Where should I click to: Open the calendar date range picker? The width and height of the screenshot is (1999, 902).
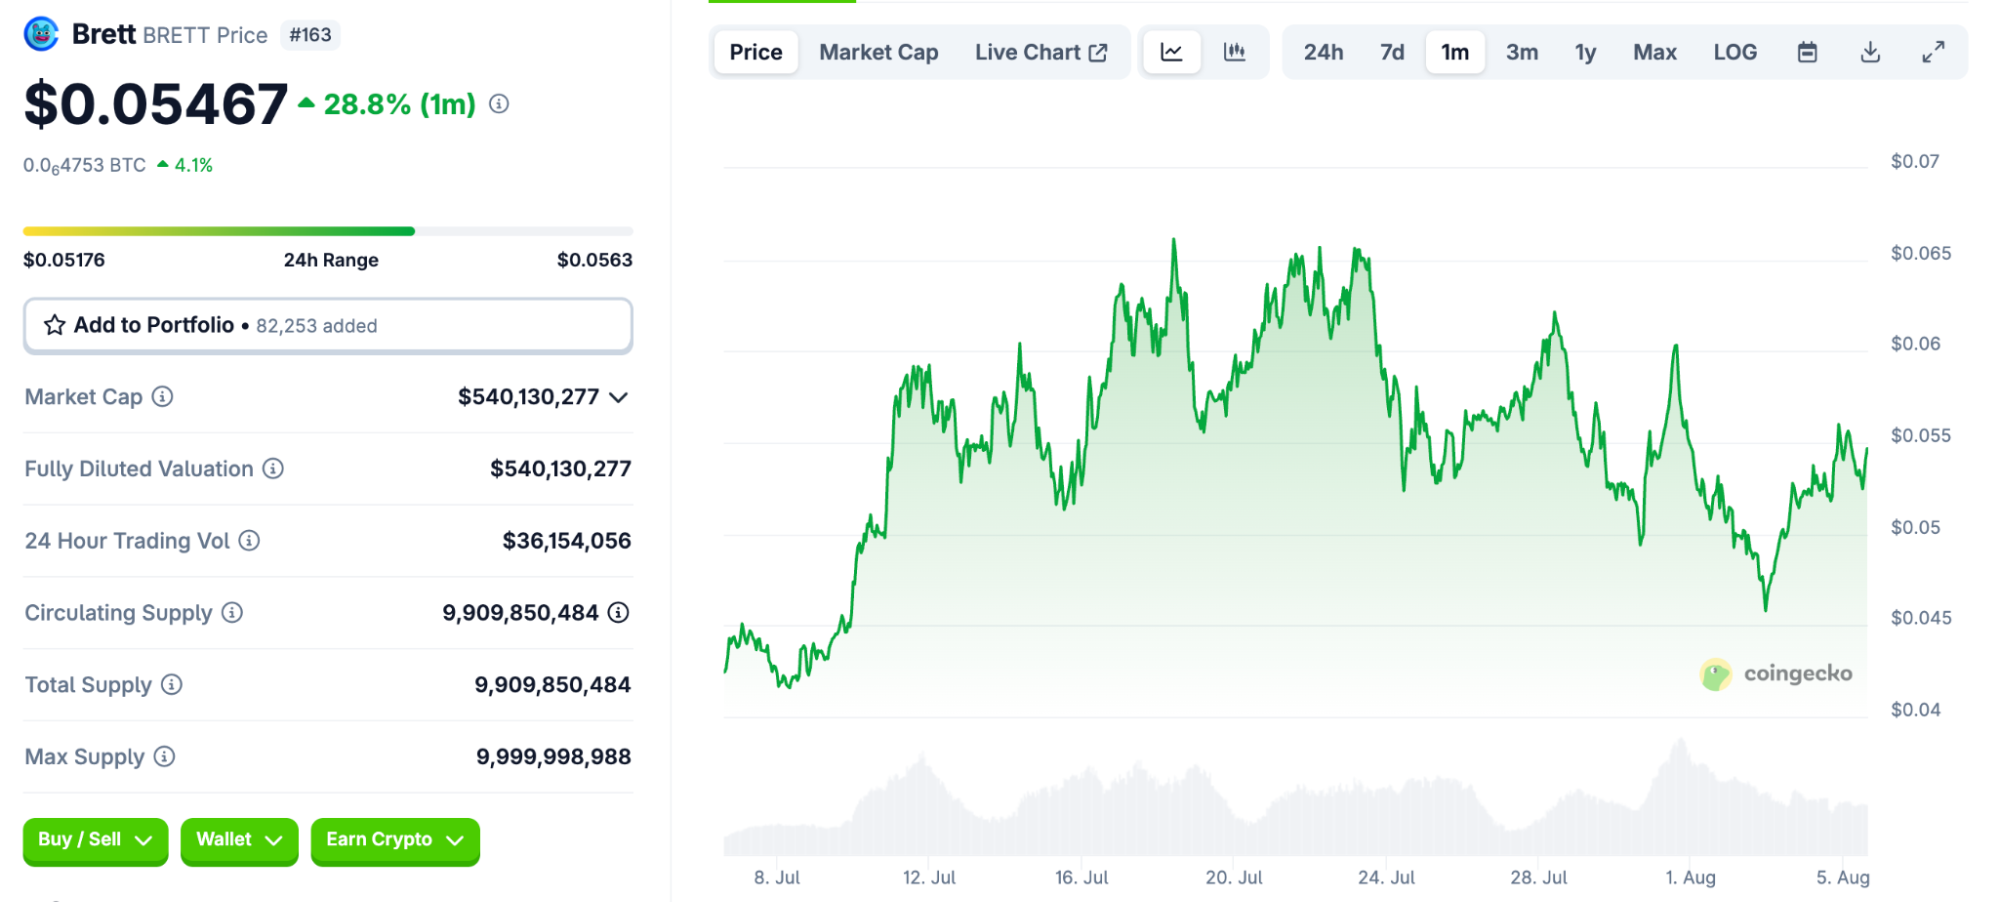(x=1806, y=52)
